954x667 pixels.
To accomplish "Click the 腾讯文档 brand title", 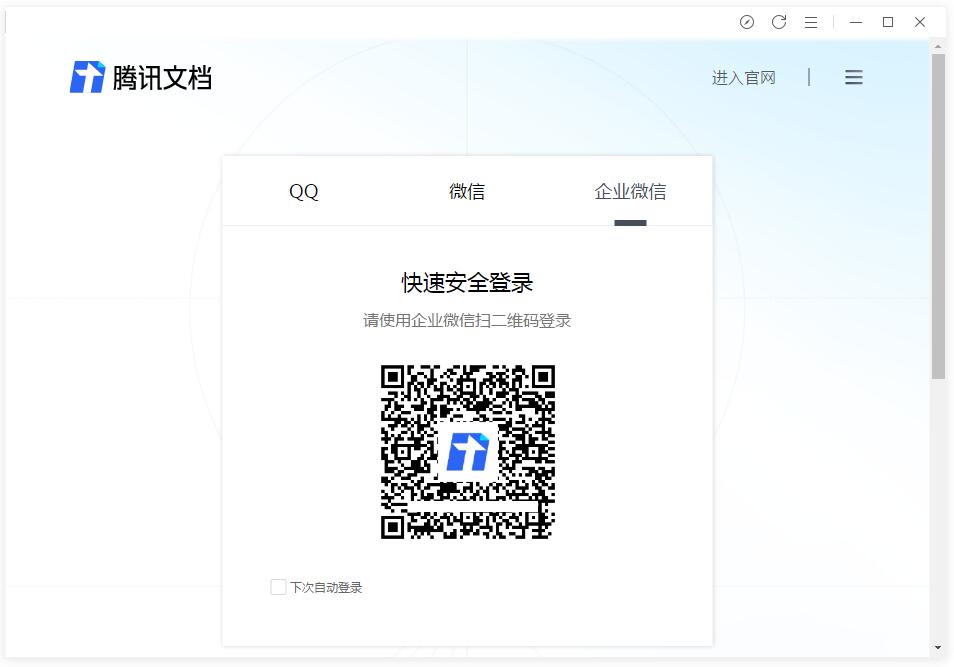I will pos(162,78).
